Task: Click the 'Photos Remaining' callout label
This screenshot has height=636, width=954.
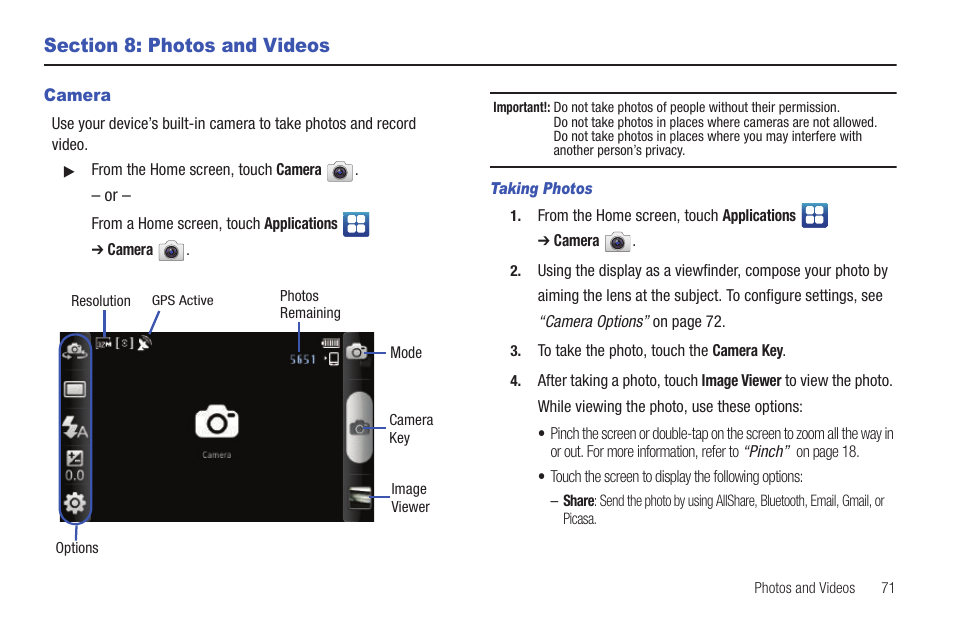Action: click(310, 304)
